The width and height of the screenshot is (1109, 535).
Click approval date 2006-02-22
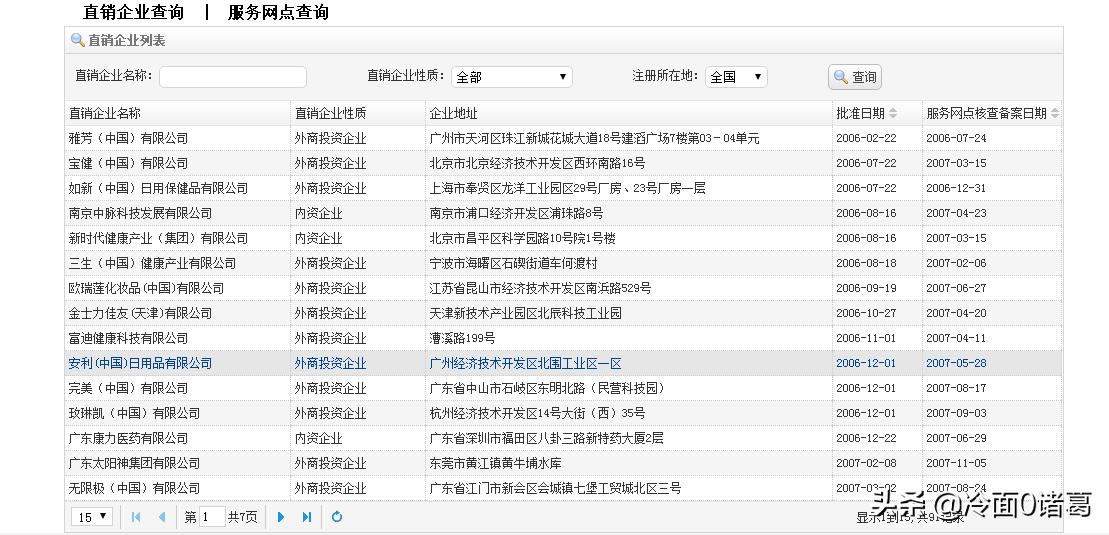point(866,138)
